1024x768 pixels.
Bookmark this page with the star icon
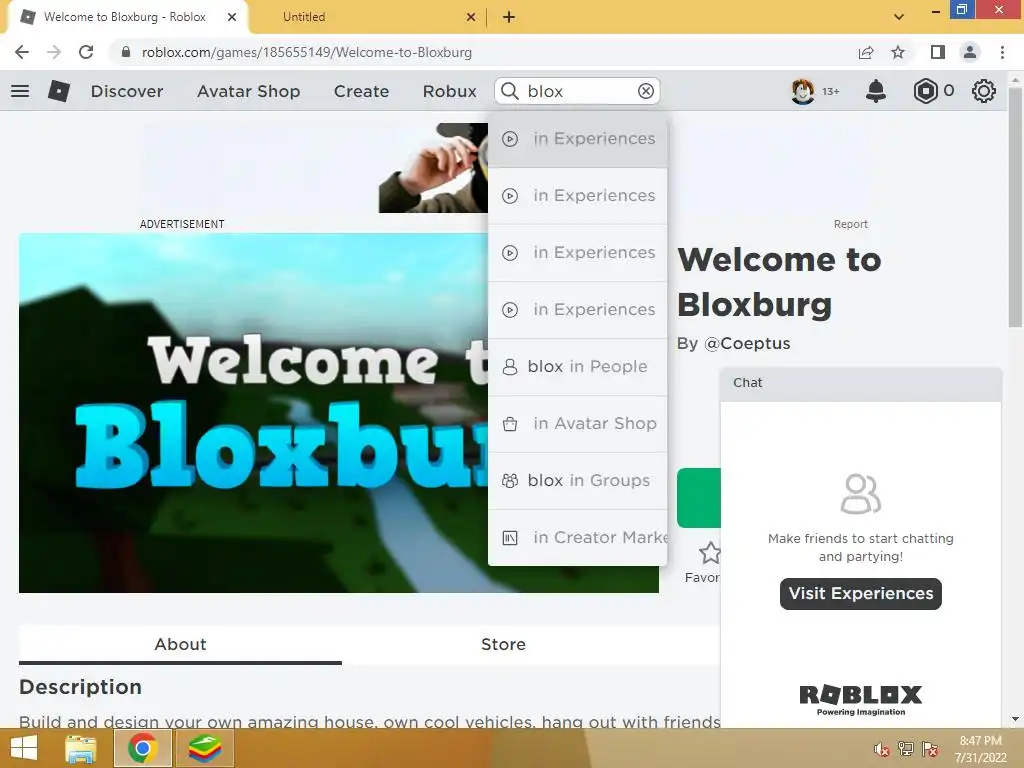point(898,52)
